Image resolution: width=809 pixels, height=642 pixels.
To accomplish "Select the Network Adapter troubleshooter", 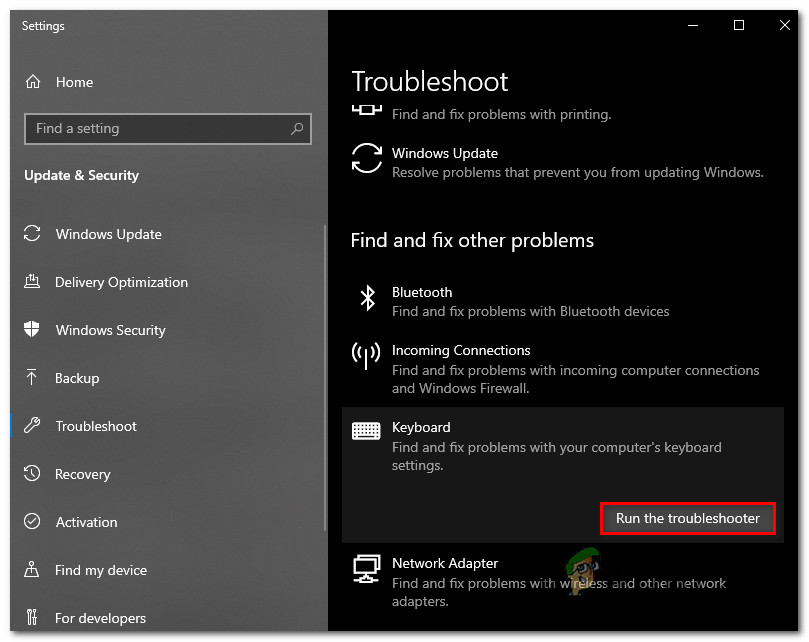I will click(x=563, y=582).
